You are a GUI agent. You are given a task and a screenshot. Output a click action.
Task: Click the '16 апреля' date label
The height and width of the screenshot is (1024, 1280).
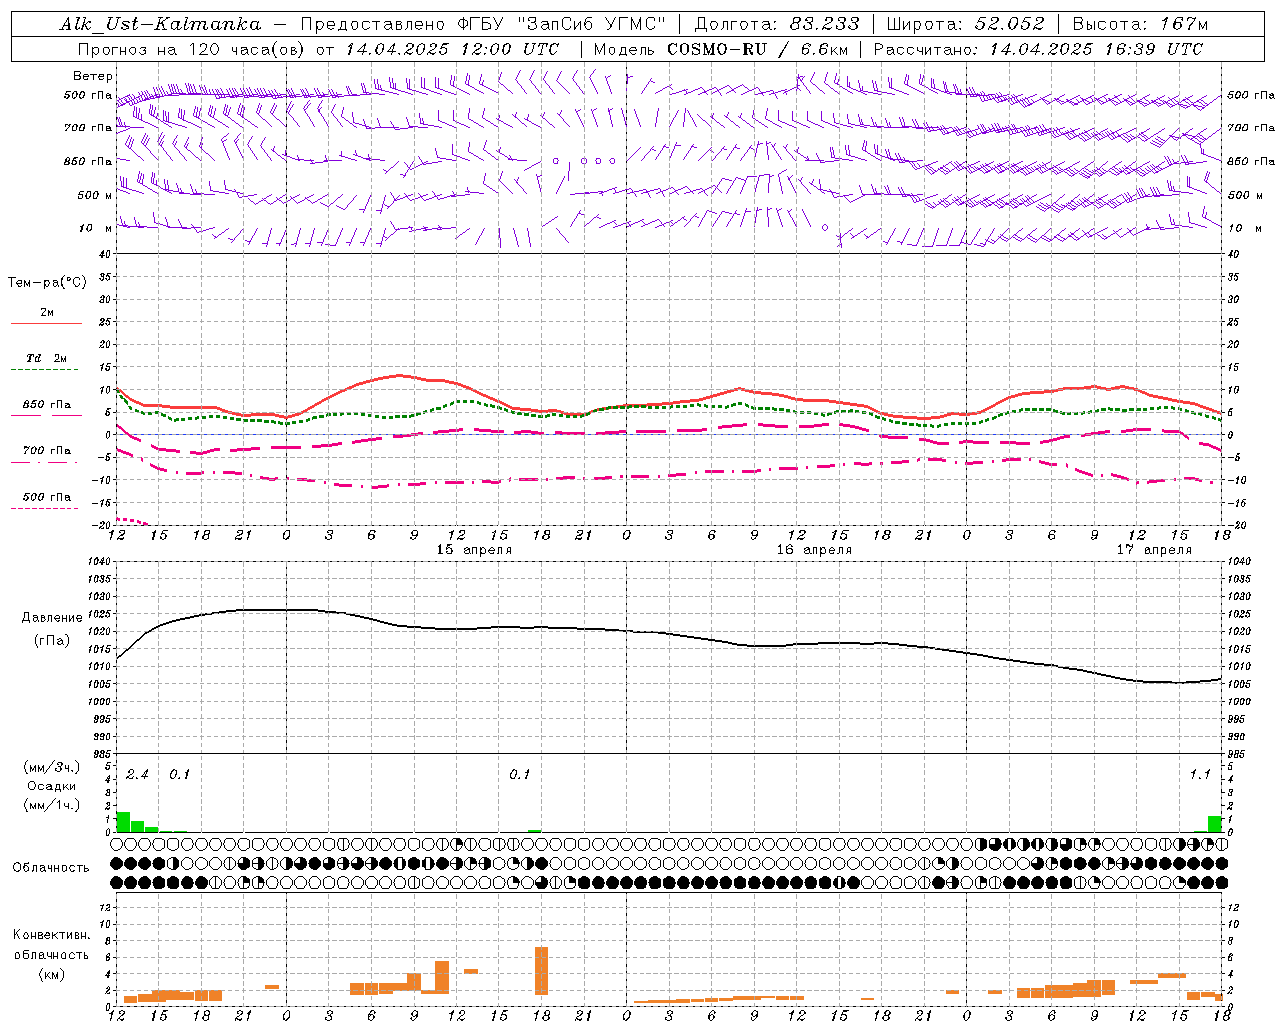click(814, 550)
